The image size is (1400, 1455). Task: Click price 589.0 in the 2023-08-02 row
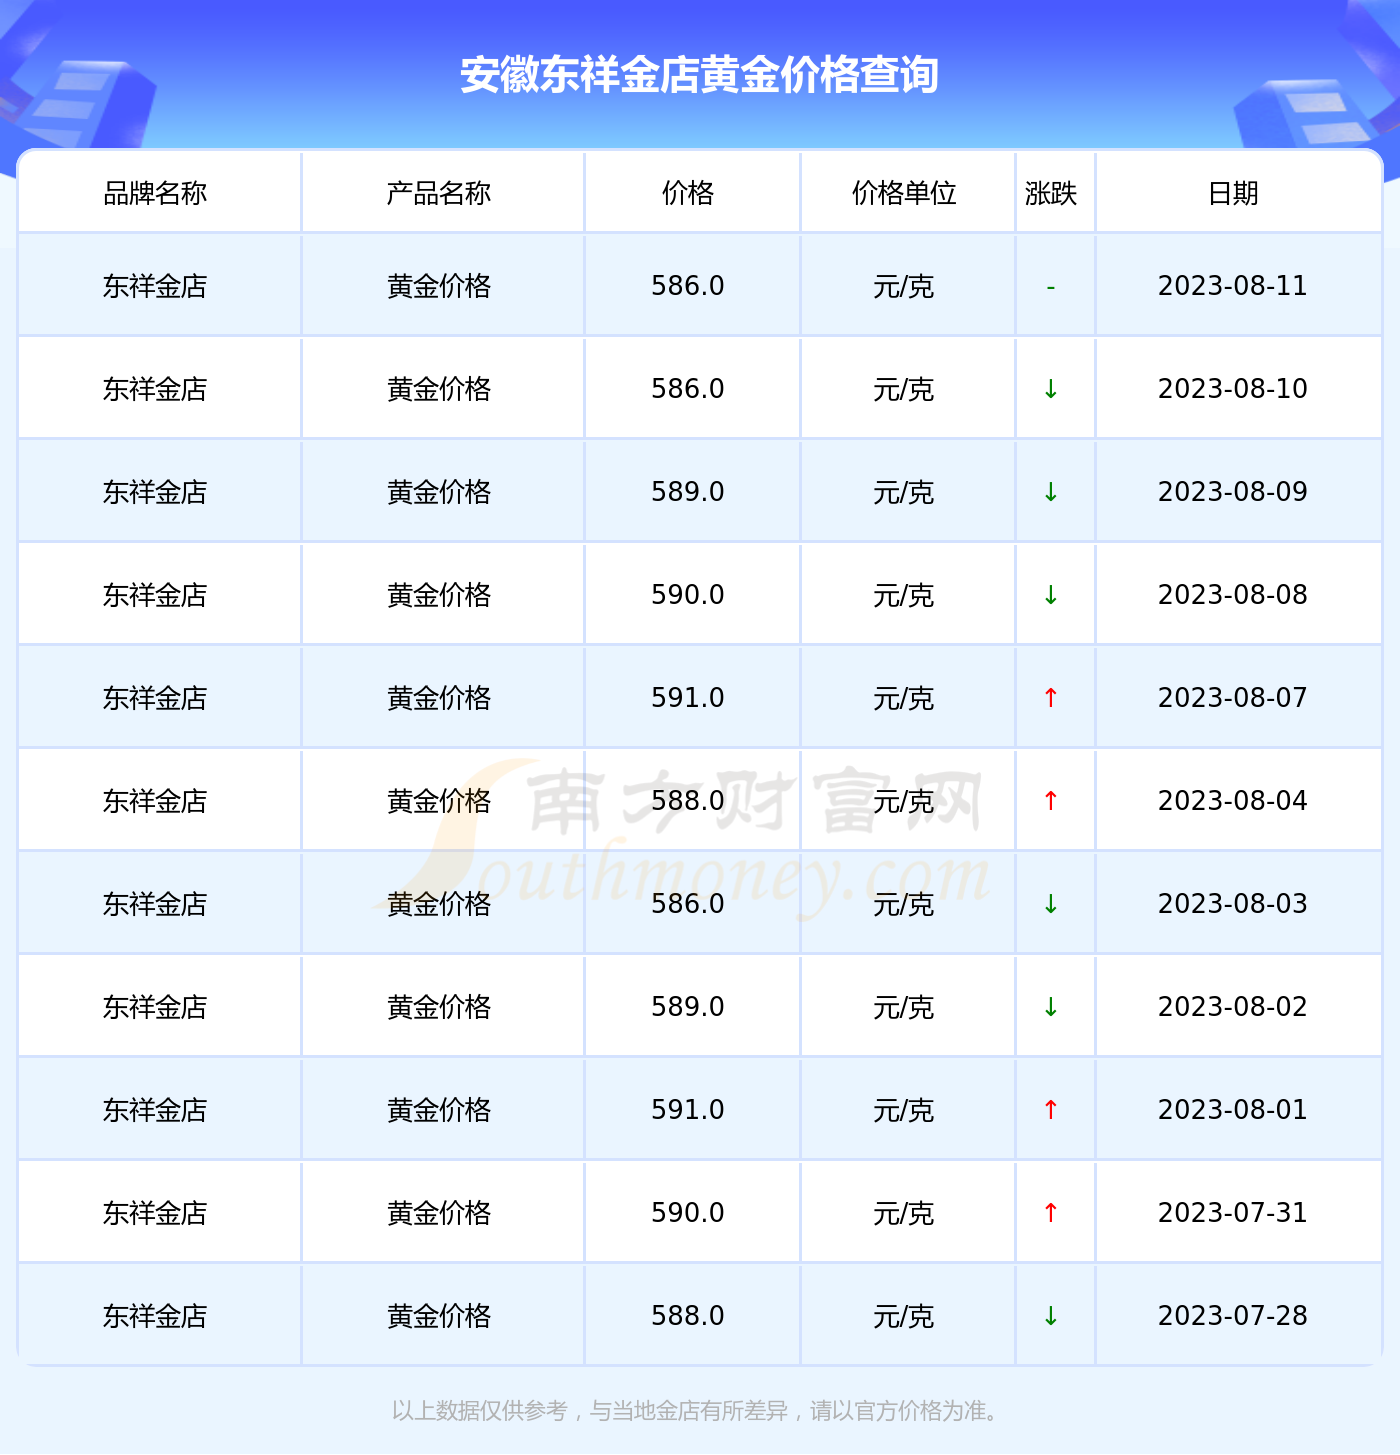click(x=688, y=1007)
